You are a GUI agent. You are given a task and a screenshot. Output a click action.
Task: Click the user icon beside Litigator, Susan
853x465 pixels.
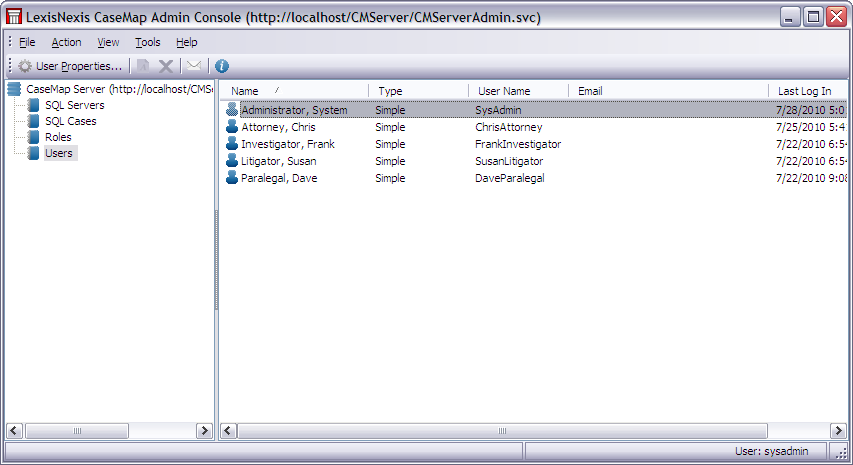(232, 160)
